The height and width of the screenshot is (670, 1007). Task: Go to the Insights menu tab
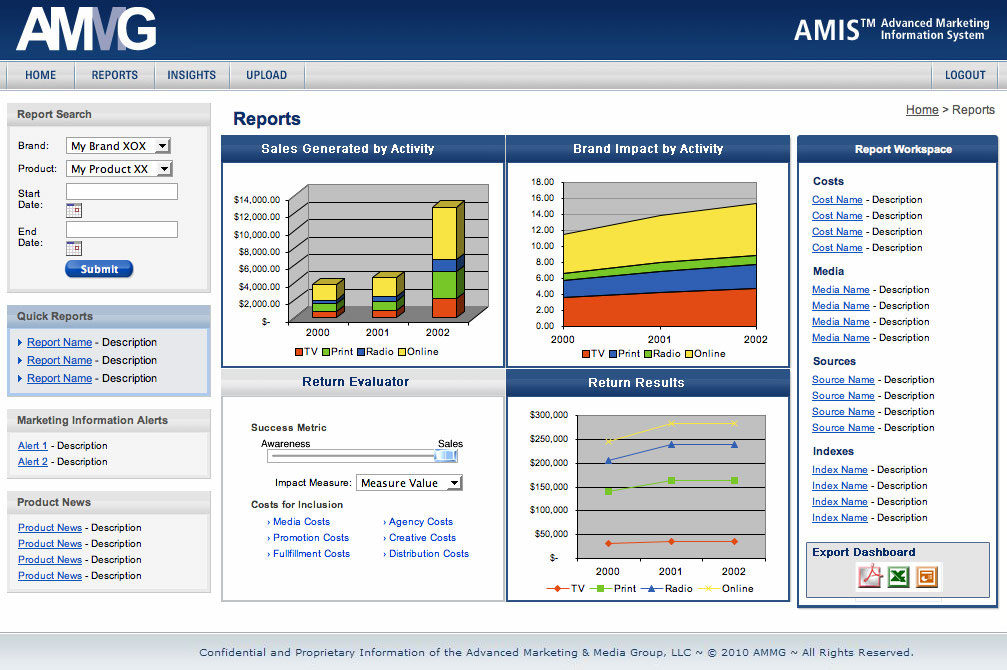(191, 75)
